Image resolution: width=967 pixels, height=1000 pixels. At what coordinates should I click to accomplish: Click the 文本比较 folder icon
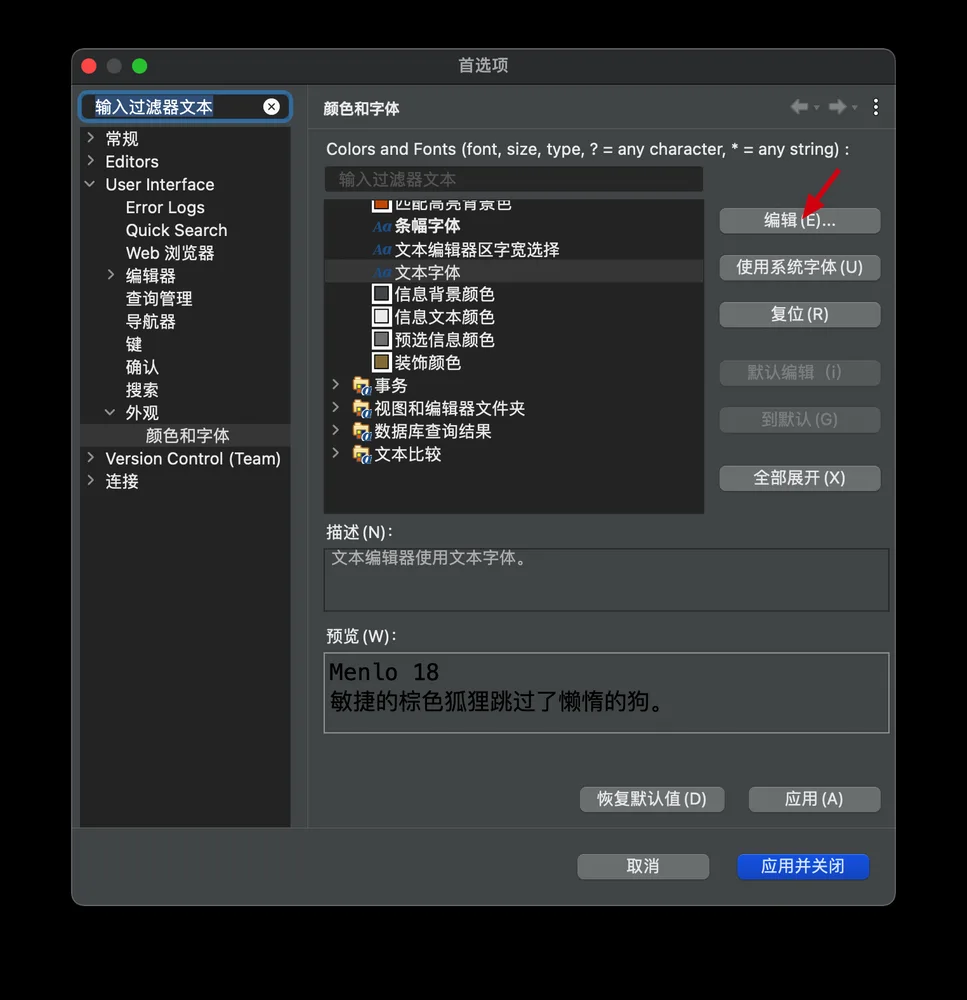pyautogui.click(x=362, y=455)
